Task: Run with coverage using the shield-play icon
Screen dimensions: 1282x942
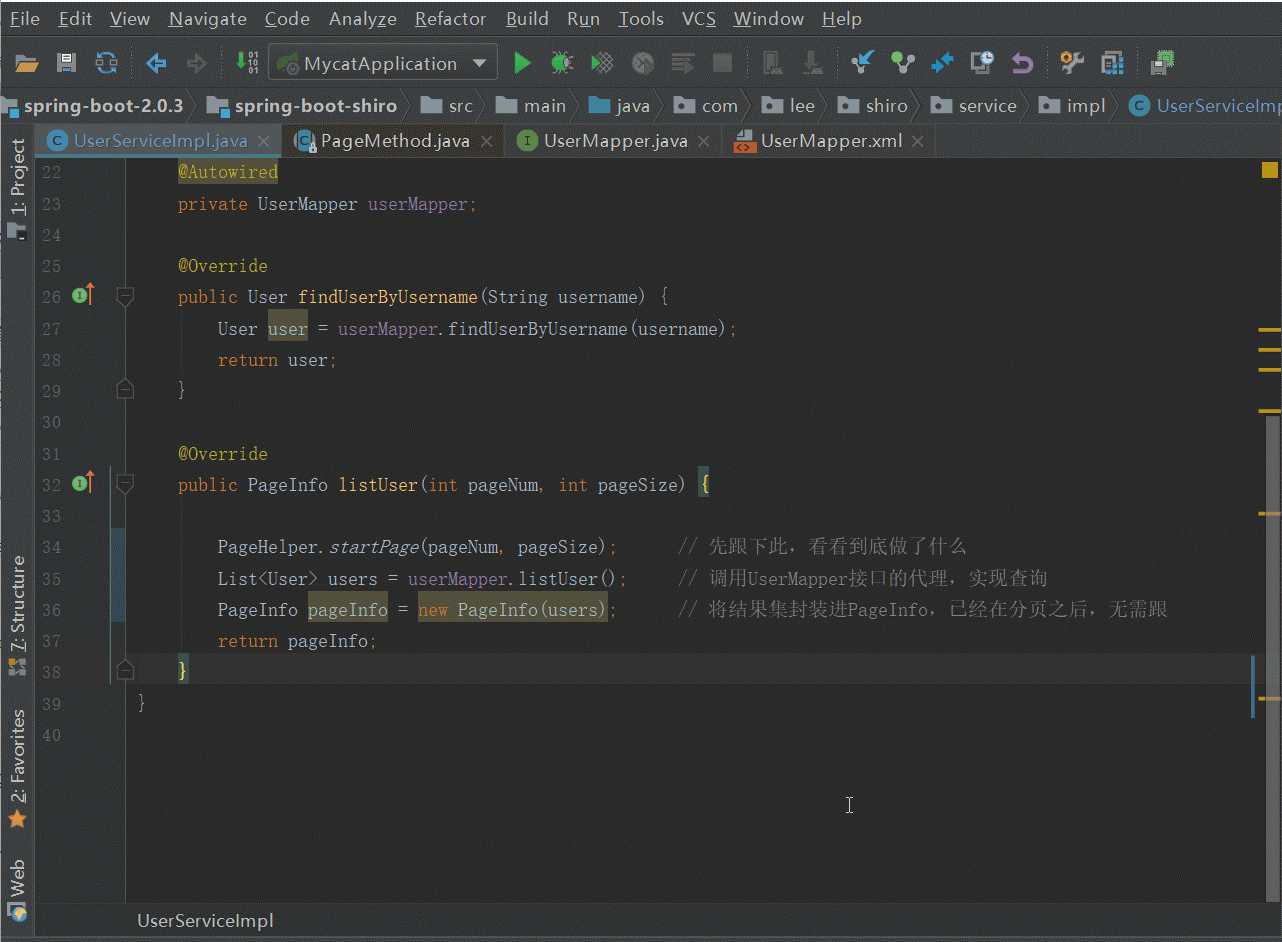Action: tap(602, 64)
